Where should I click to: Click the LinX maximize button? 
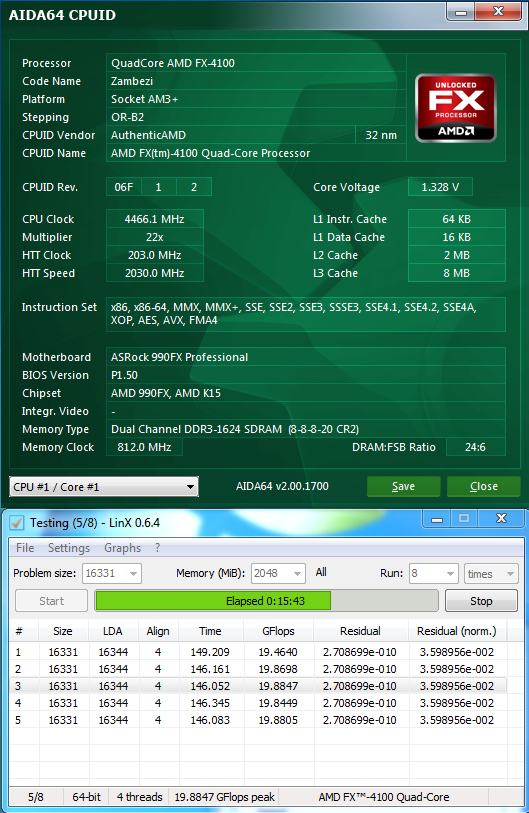[x=464, y=518]
